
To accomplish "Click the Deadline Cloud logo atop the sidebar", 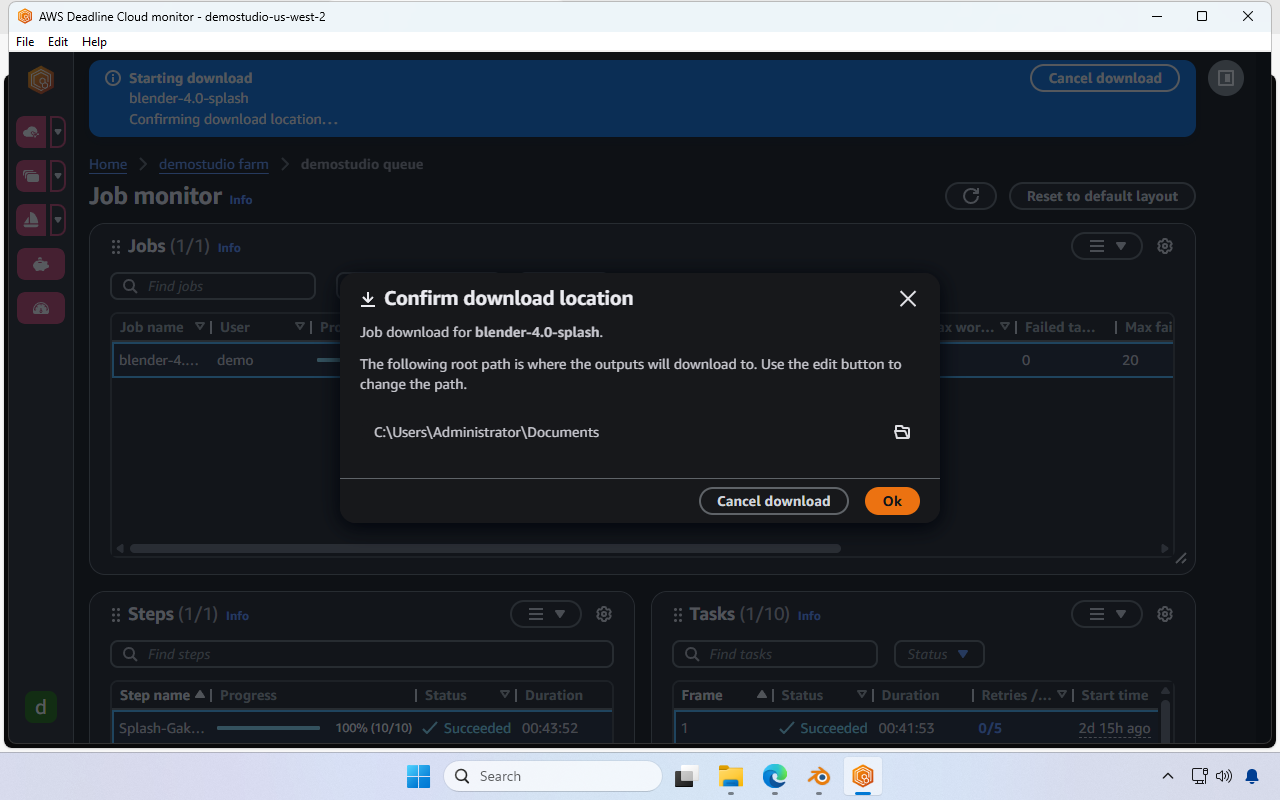I will pyautogui.click(x=41, y=79).
